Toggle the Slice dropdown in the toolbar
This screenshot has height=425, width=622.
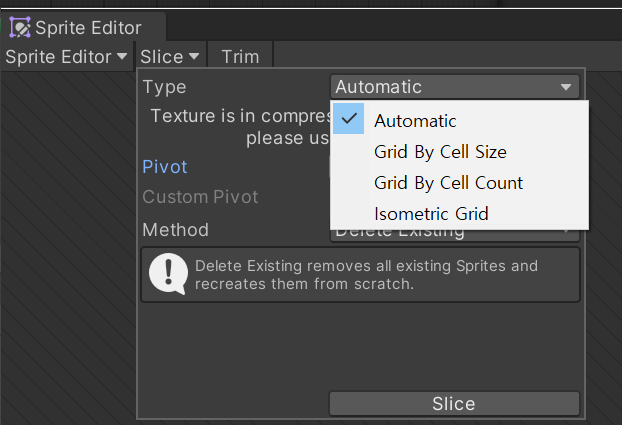coord(170,57)
